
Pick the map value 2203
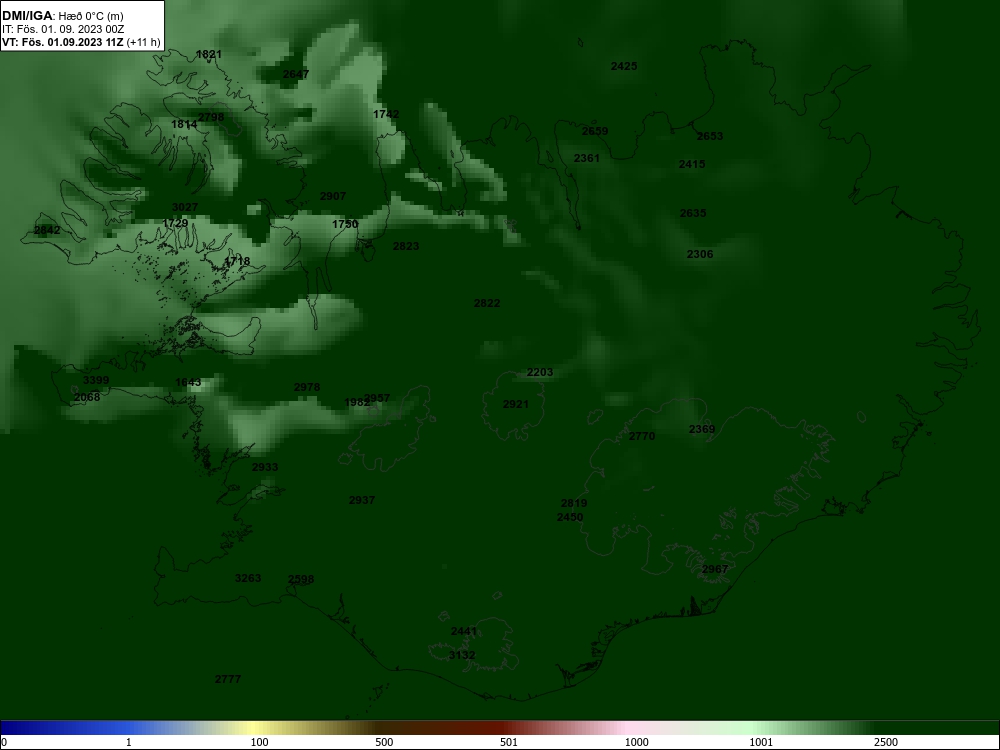[540, 372]
